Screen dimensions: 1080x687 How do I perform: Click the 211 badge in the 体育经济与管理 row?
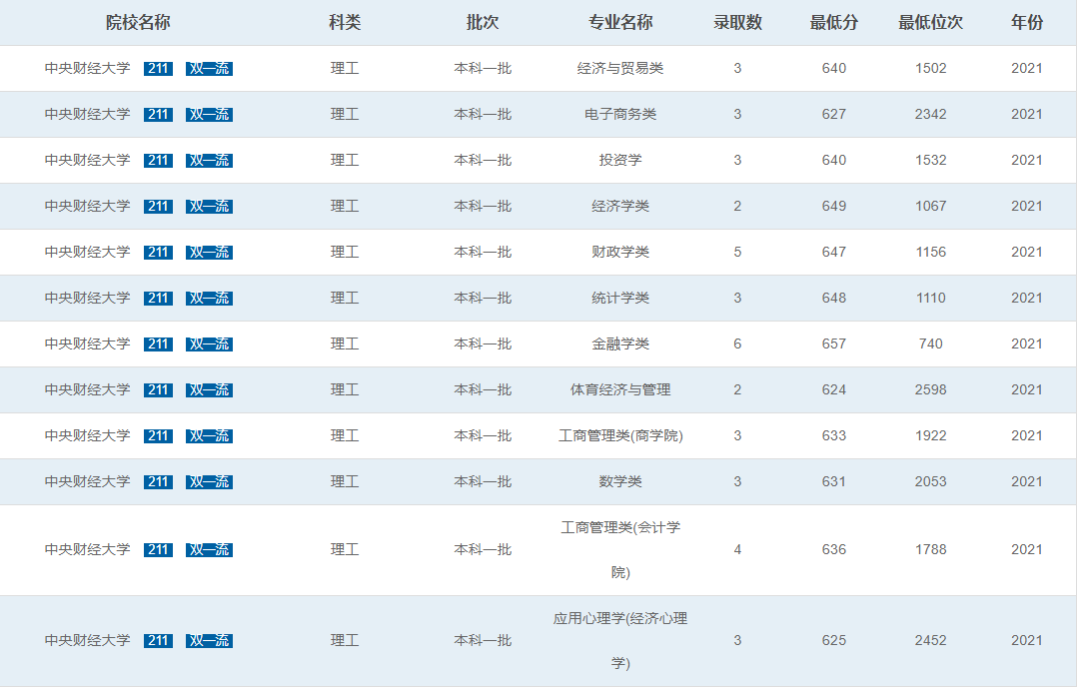click(158, 390)
